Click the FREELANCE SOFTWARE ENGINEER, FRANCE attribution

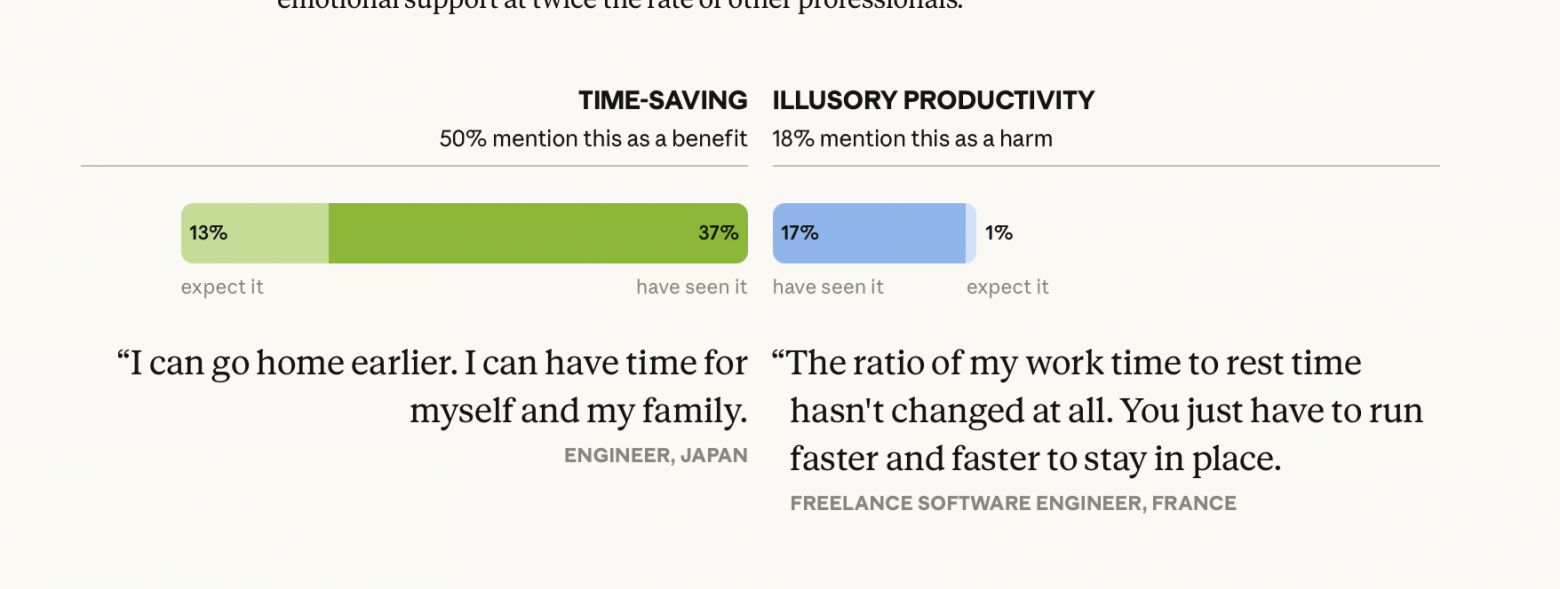1012,503
